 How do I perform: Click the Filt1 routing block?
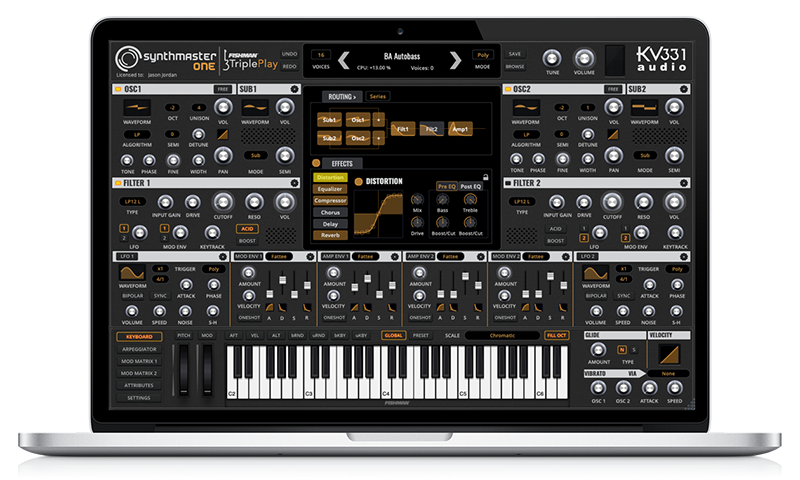(x=403, y=129)
